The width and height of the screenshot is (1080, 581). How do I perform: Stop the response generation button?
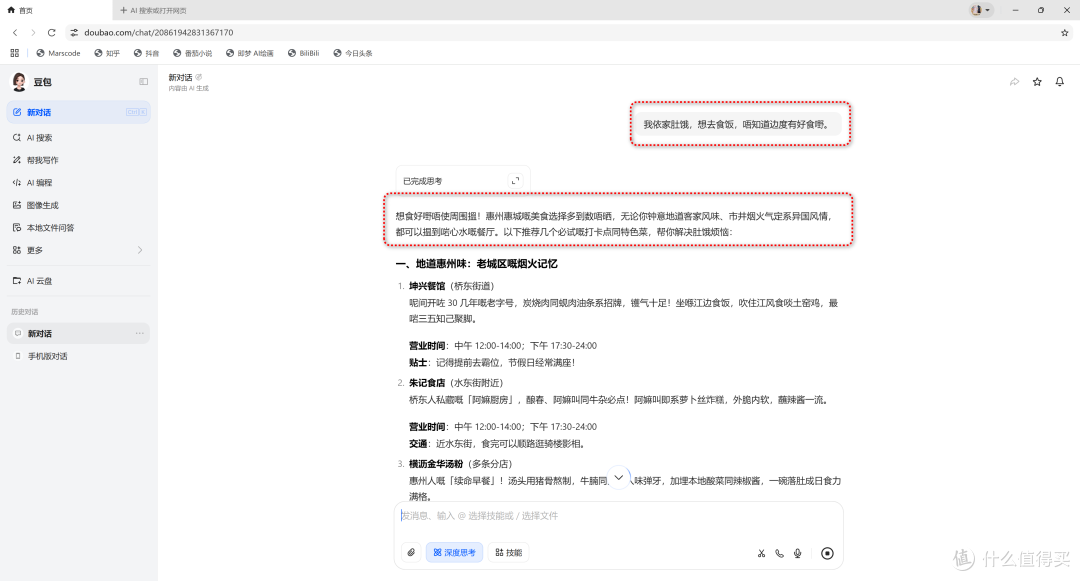coord(827,553)
